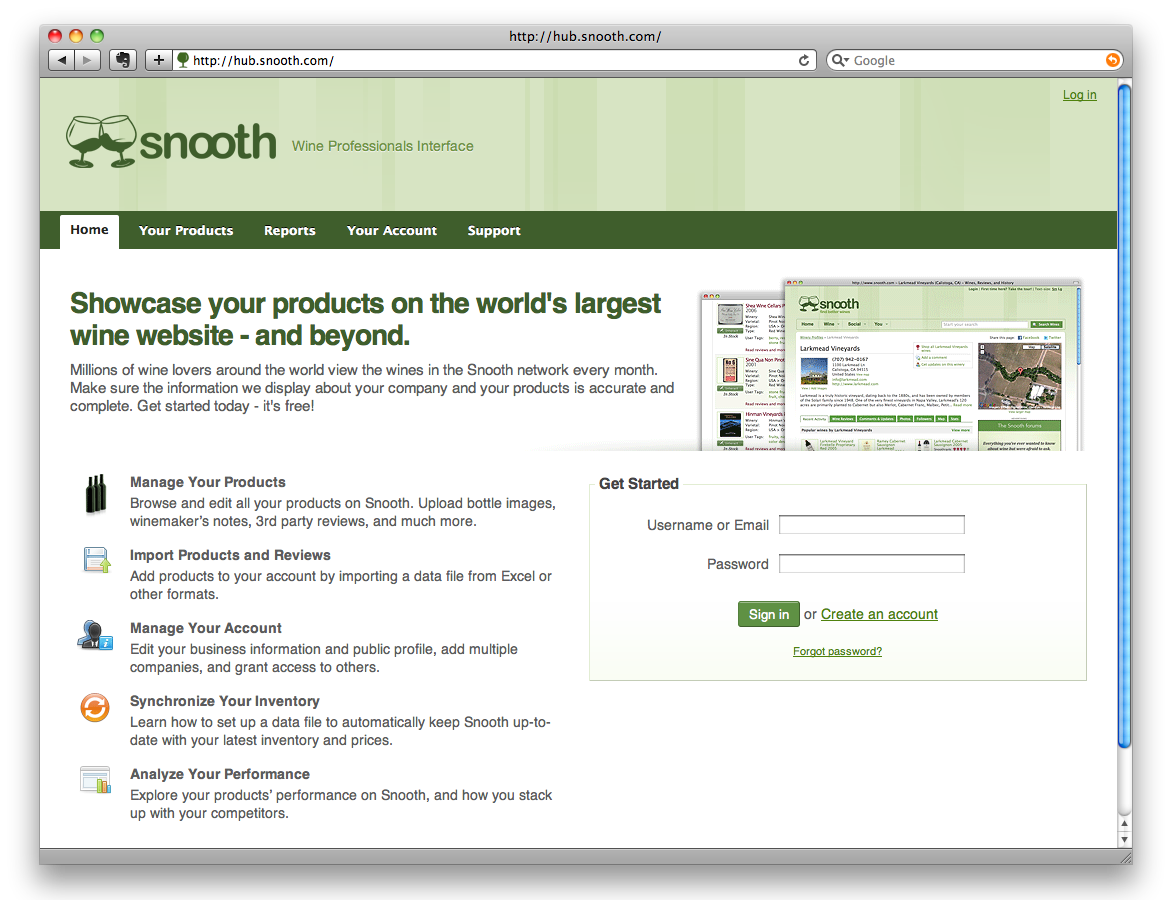Click the window resize grip corner
The width and height of the screenshot is (1172, 900).
[1124, 857]
